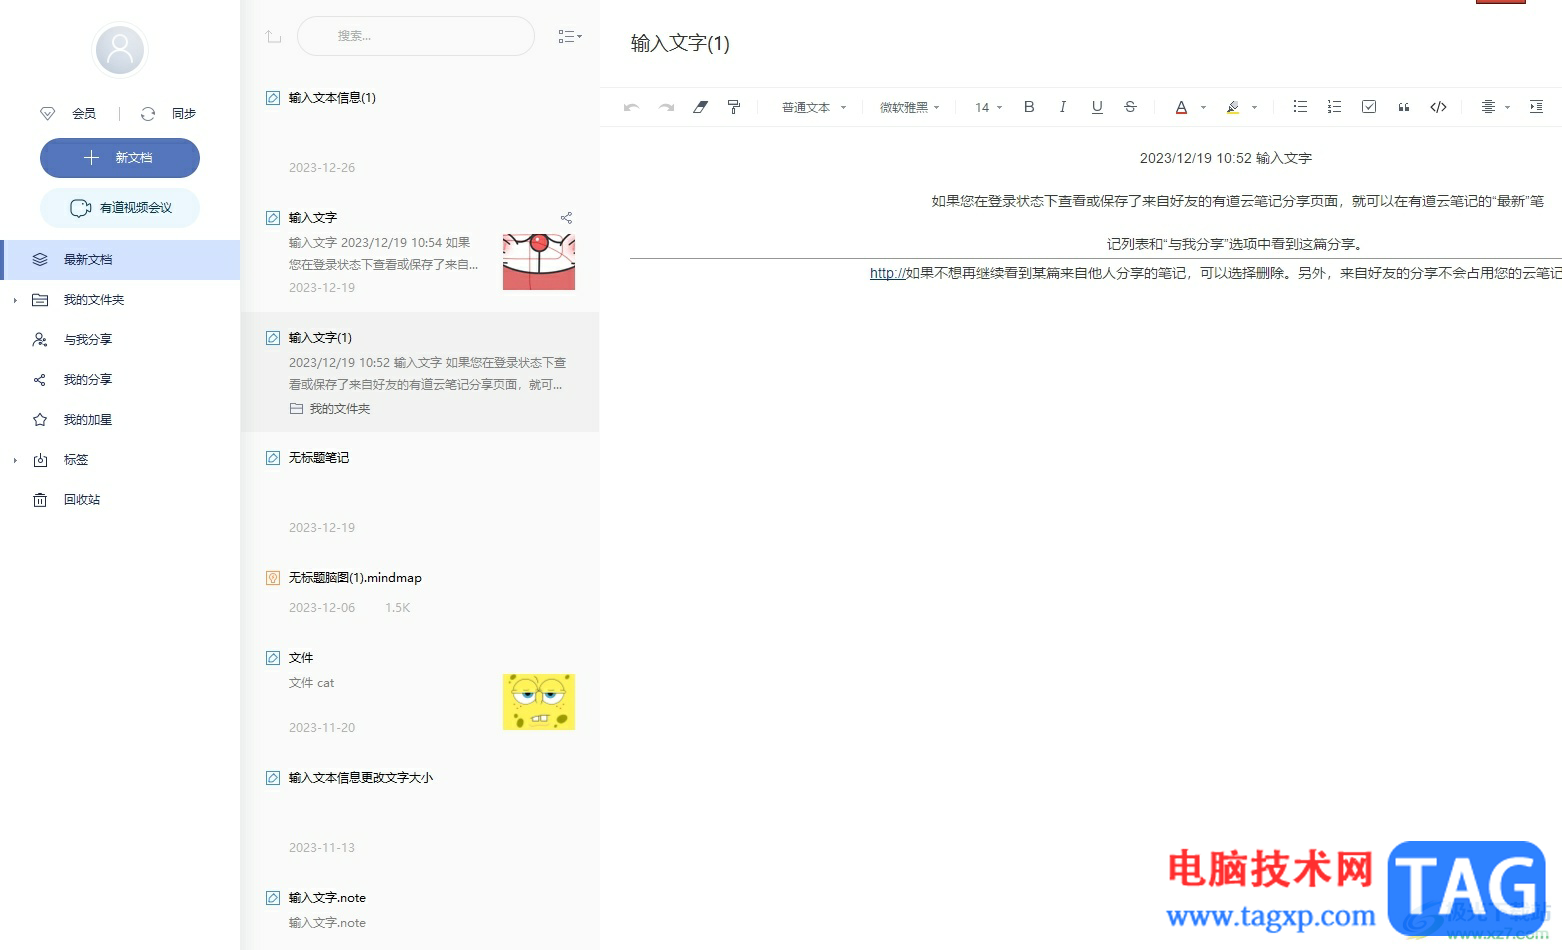Apply bold formatting with the B icon

[x=1029, y=107]
